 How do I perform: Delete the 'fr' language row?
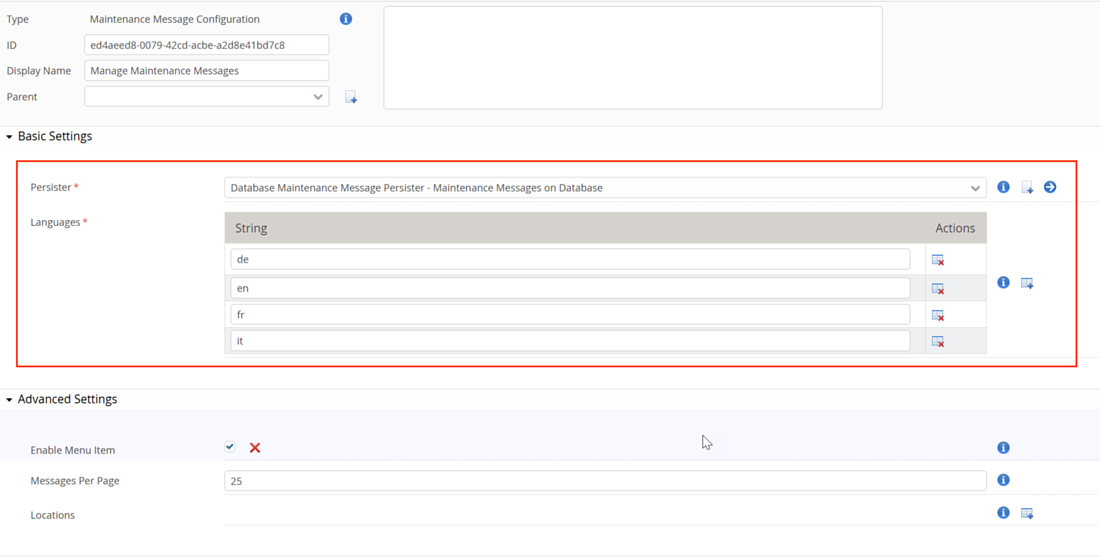(x=938, y=315)
